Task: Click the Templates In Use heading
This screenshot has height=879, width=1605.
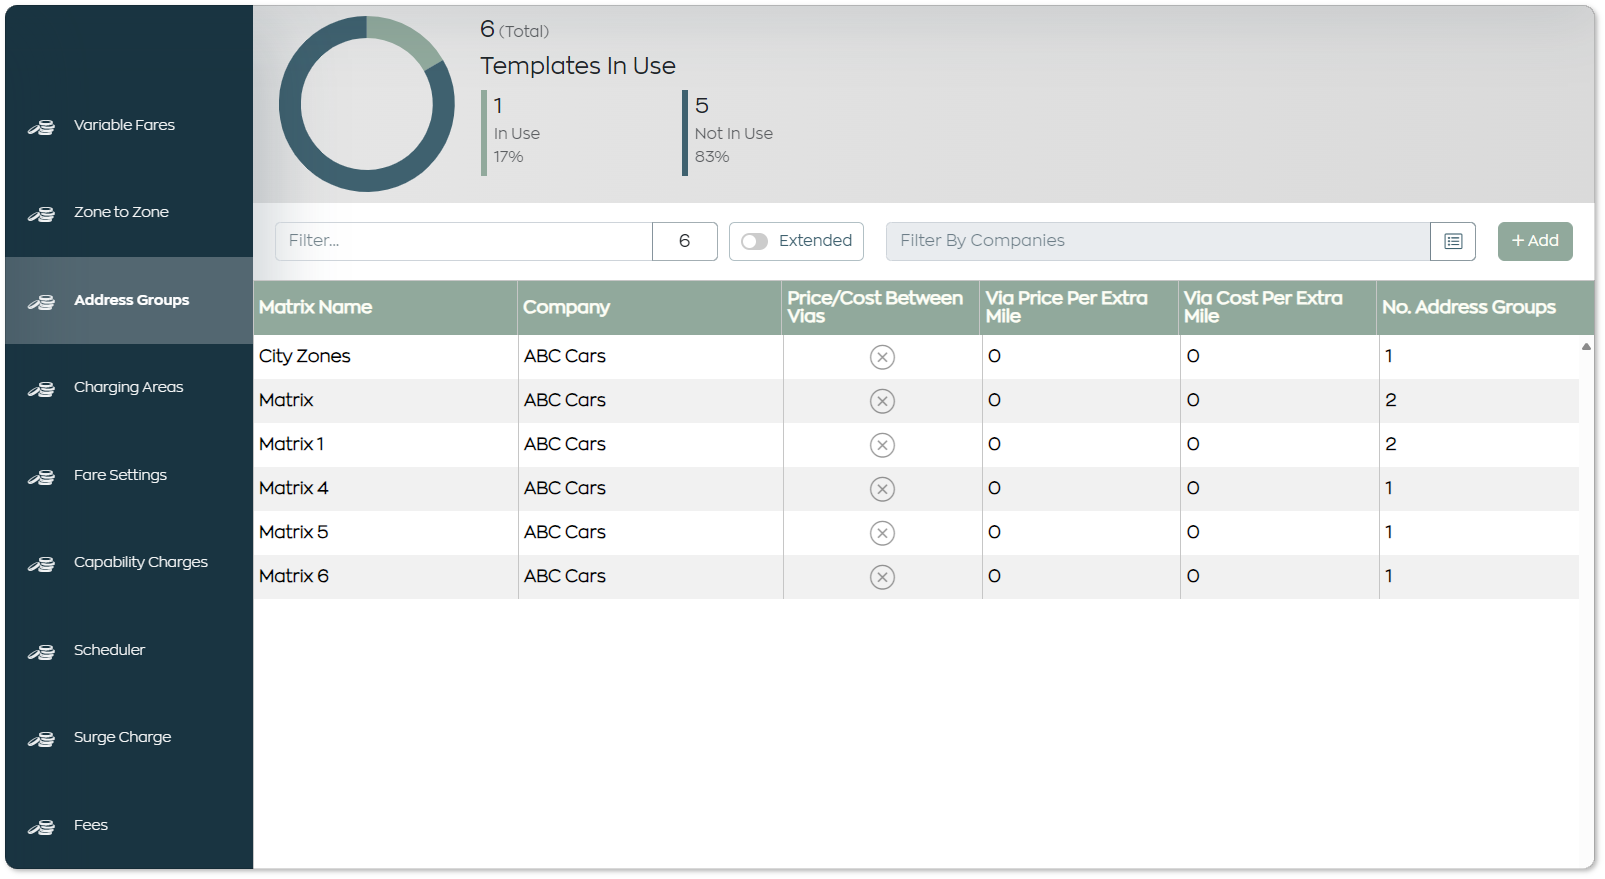Action: 578,66
